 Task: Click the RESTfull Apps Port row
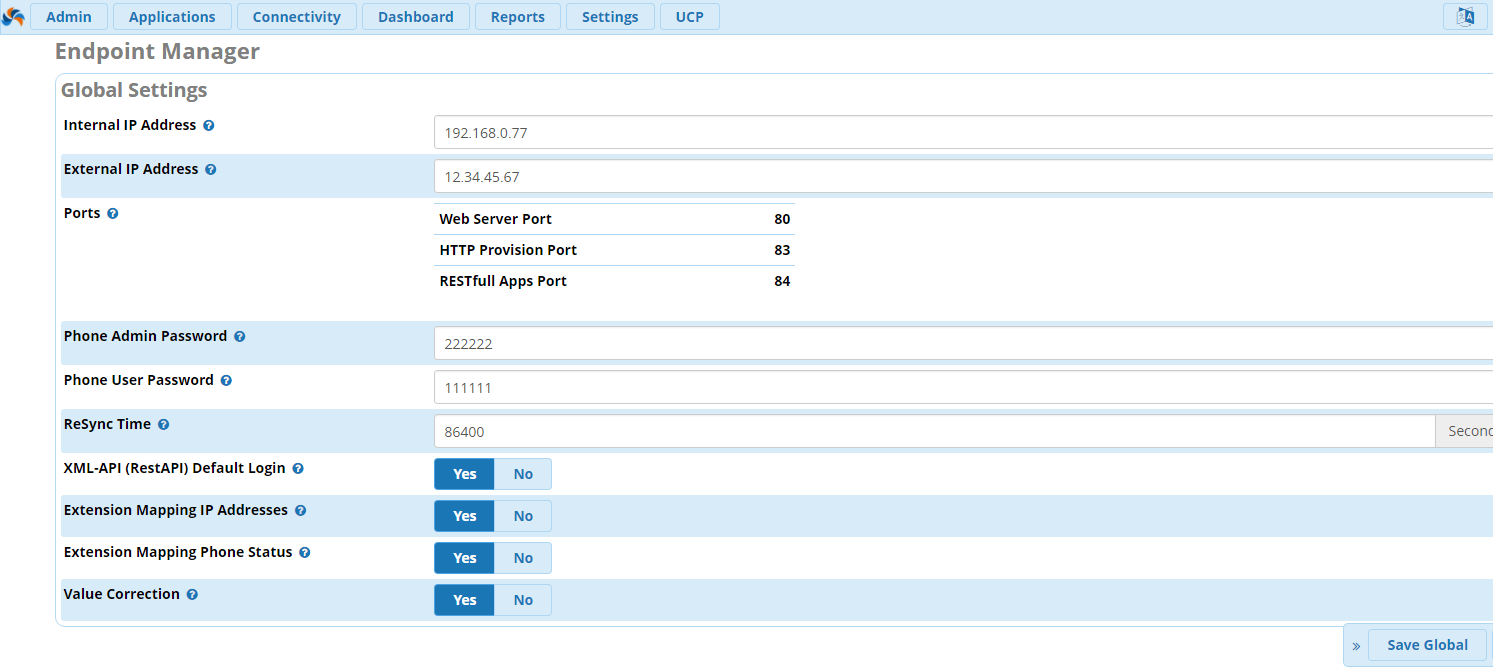(x=615, y=281)
